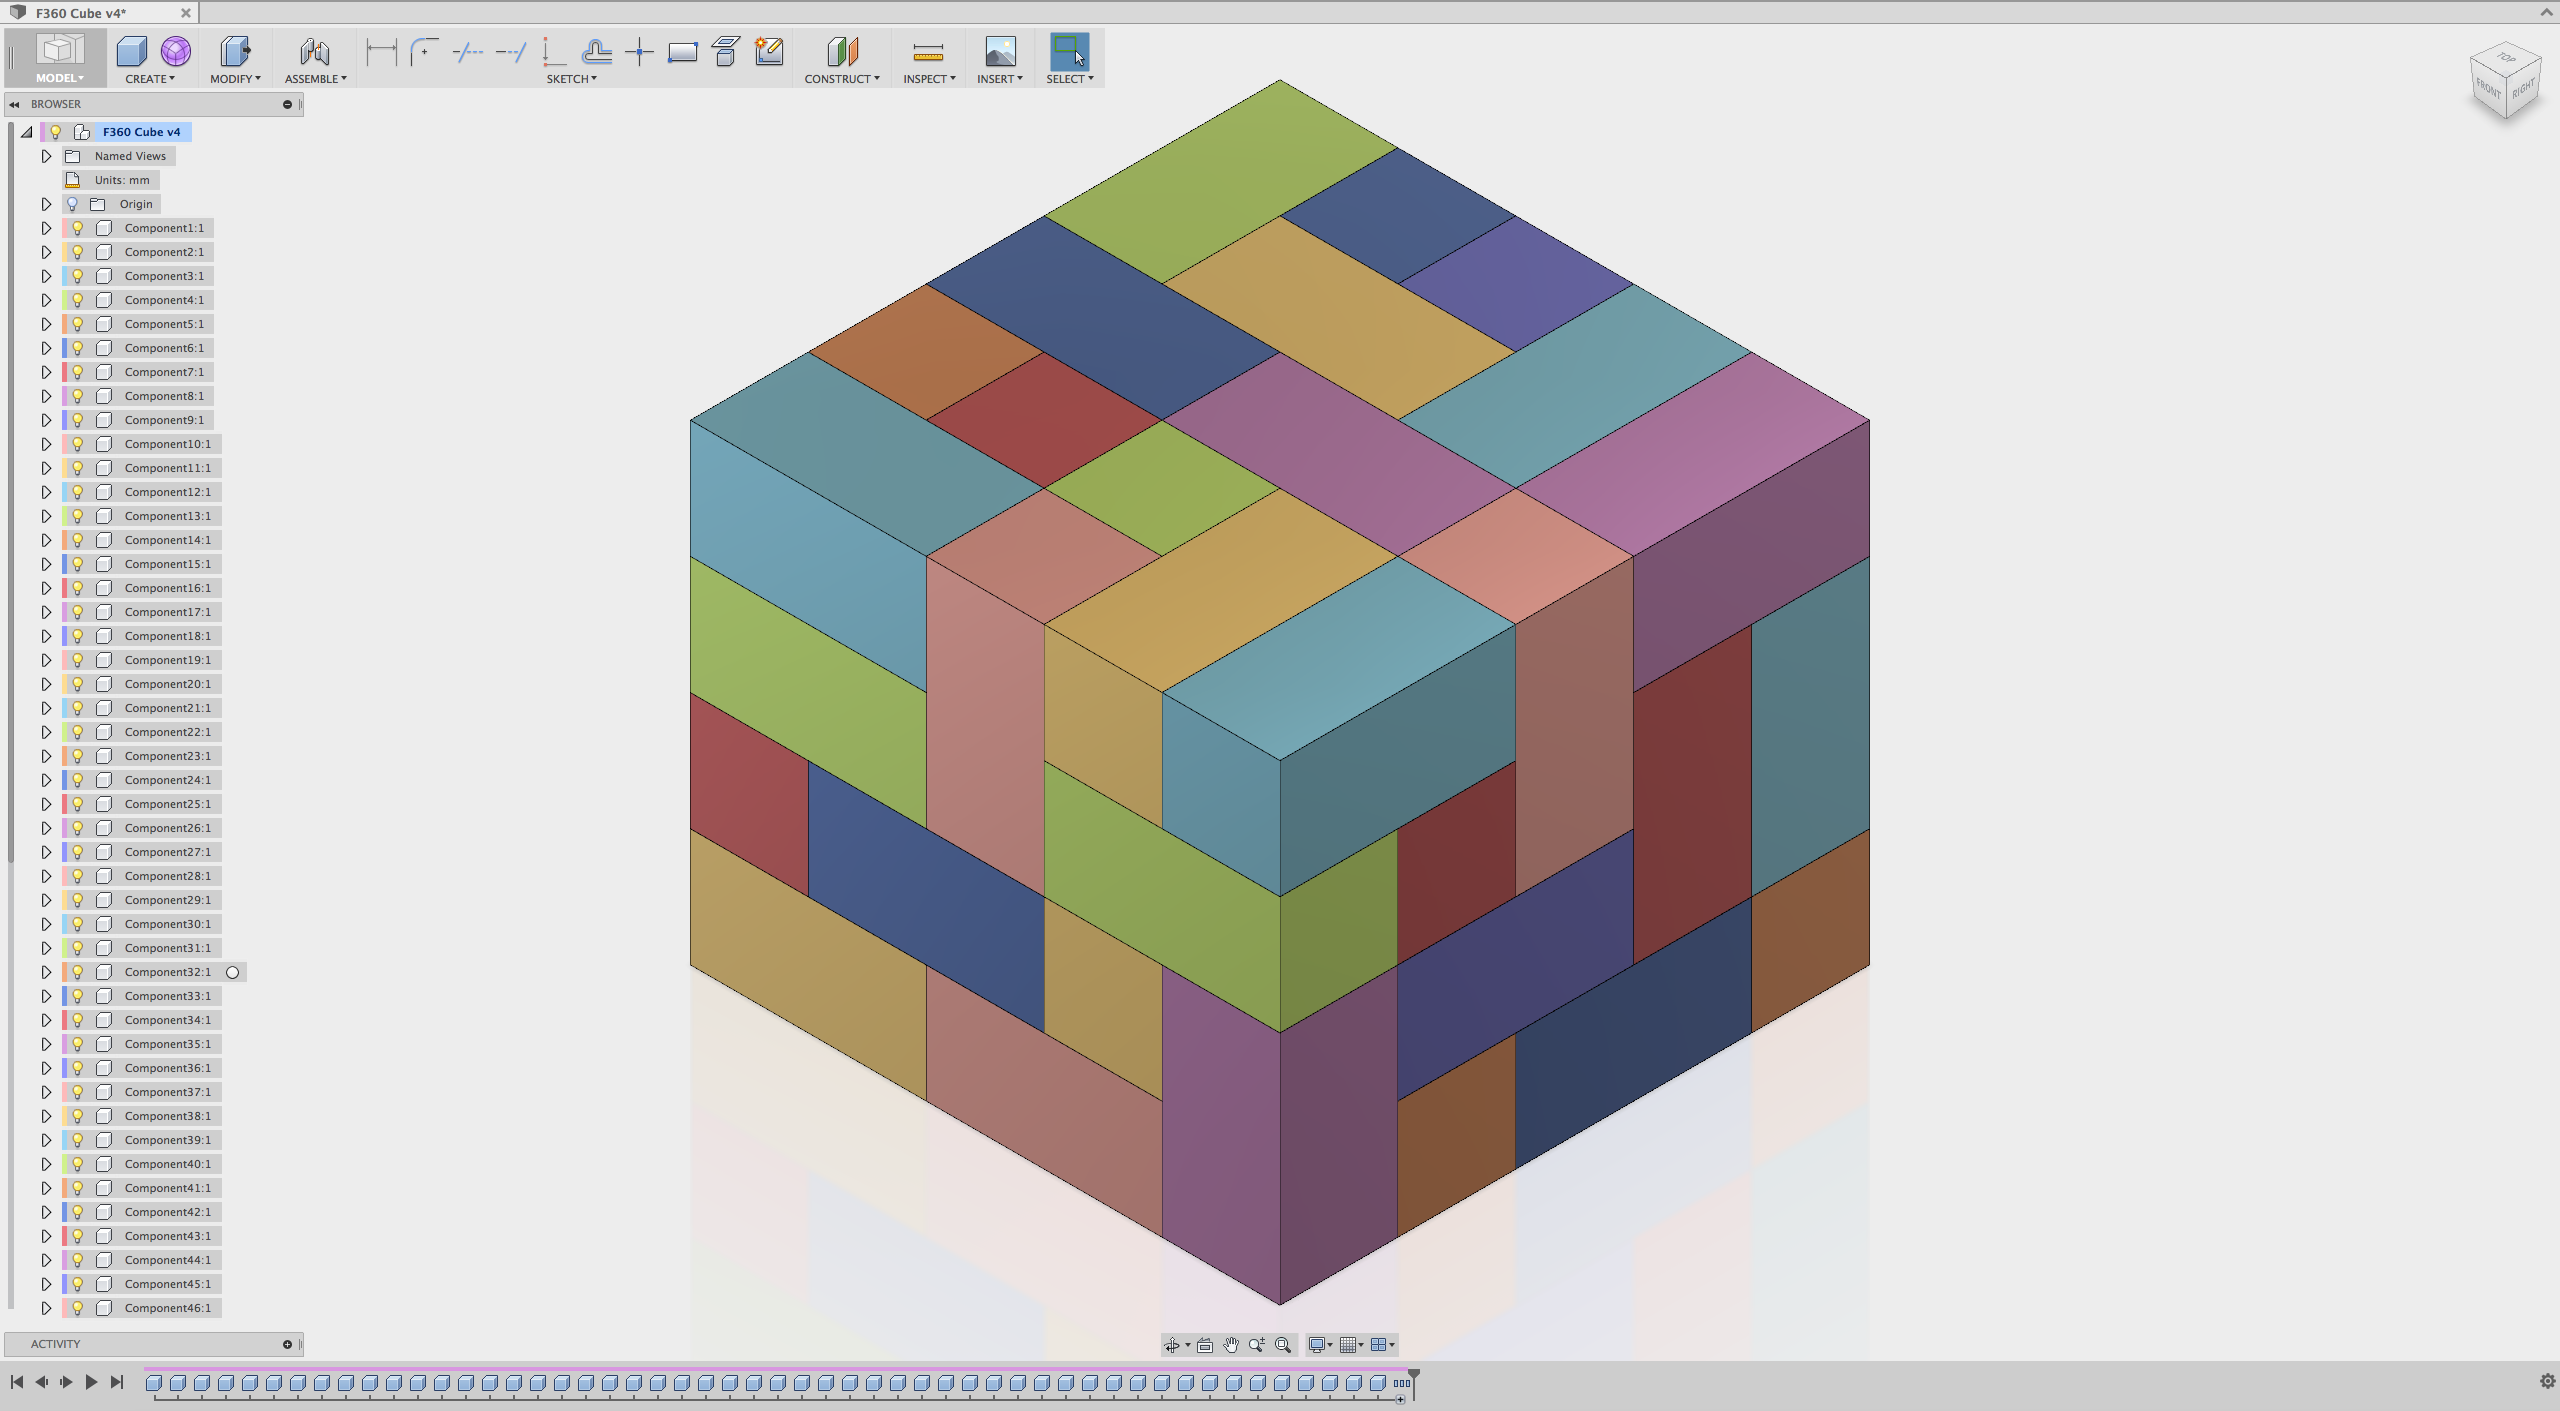Click the Create Sketch icon
2560x1411 pixels.
tap(768, 52)
